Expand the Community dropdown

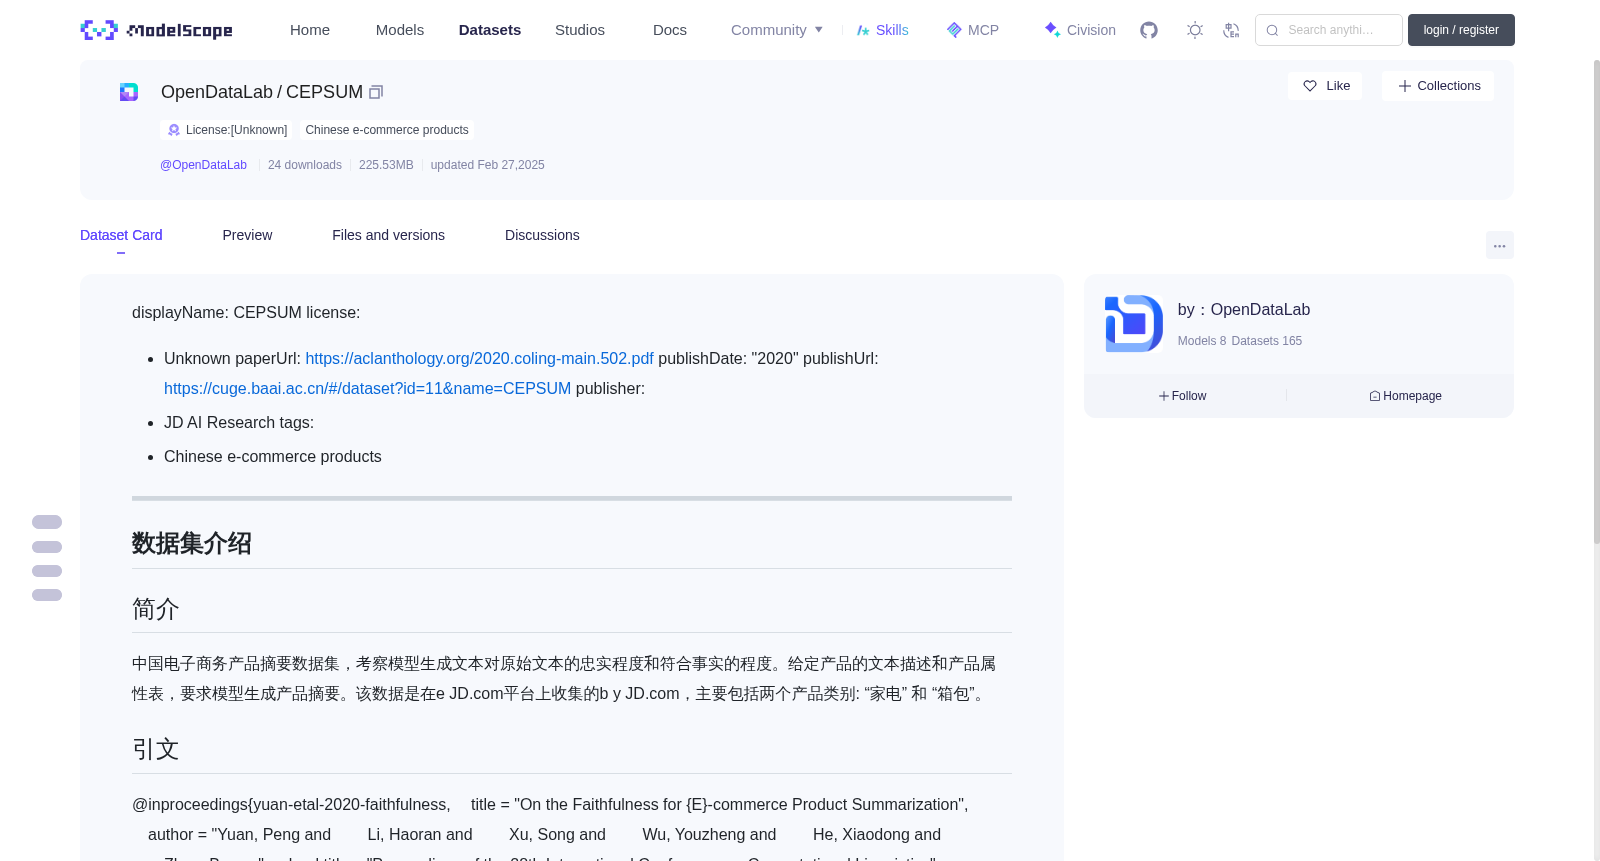(777, 30)
